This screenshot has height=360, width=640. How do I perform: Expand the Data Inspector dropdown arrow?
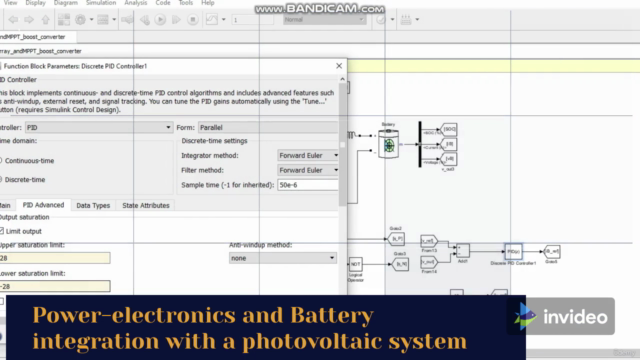(223, 19)
